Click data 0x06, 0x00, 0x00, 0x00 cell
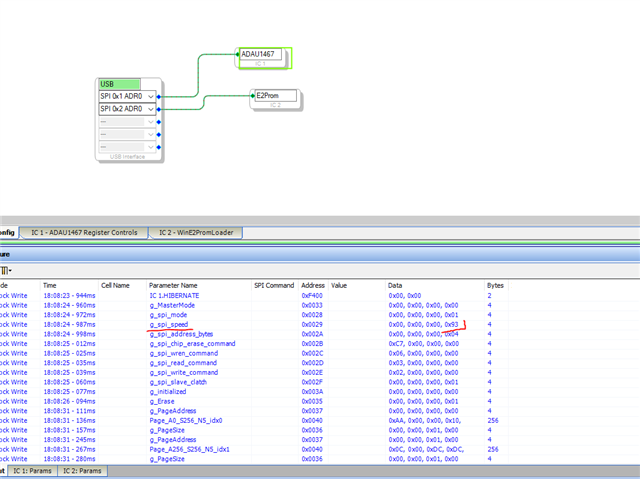Image resolution: width=640 pixels, height=479 pixels. tap(423, 353)
